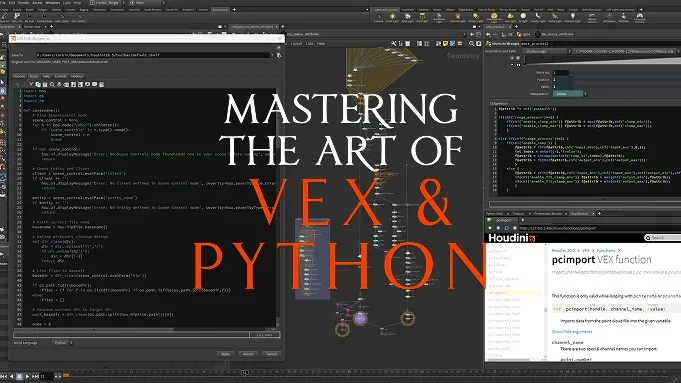This screenshot has width=681, height=383.
Task: Open the Lights and Cameras shelf set arrow
Action: (x=368, y=9)
